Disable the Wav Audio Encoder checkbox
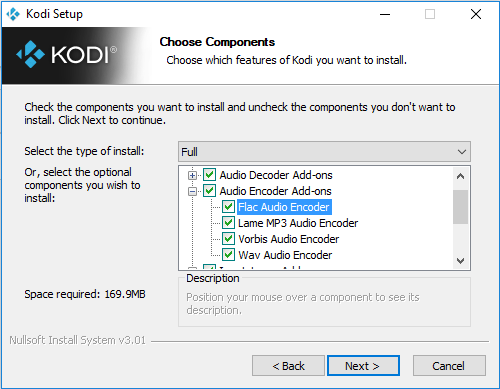Screen dimensions: 500x389 [x=228, y=255]
